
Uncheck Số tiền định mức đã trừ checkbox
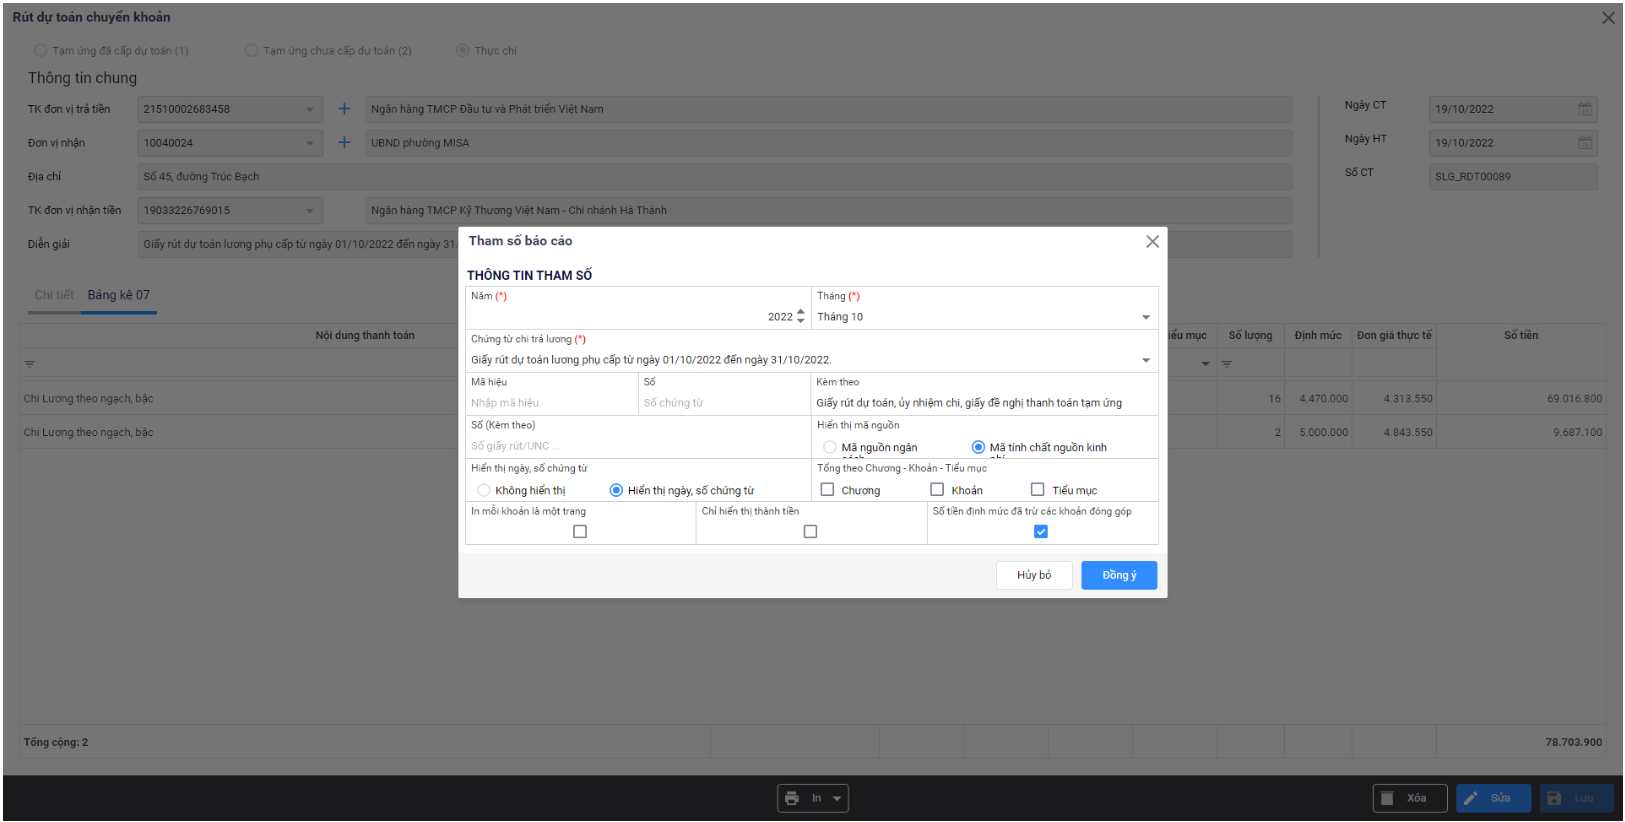coord(1041,531)
